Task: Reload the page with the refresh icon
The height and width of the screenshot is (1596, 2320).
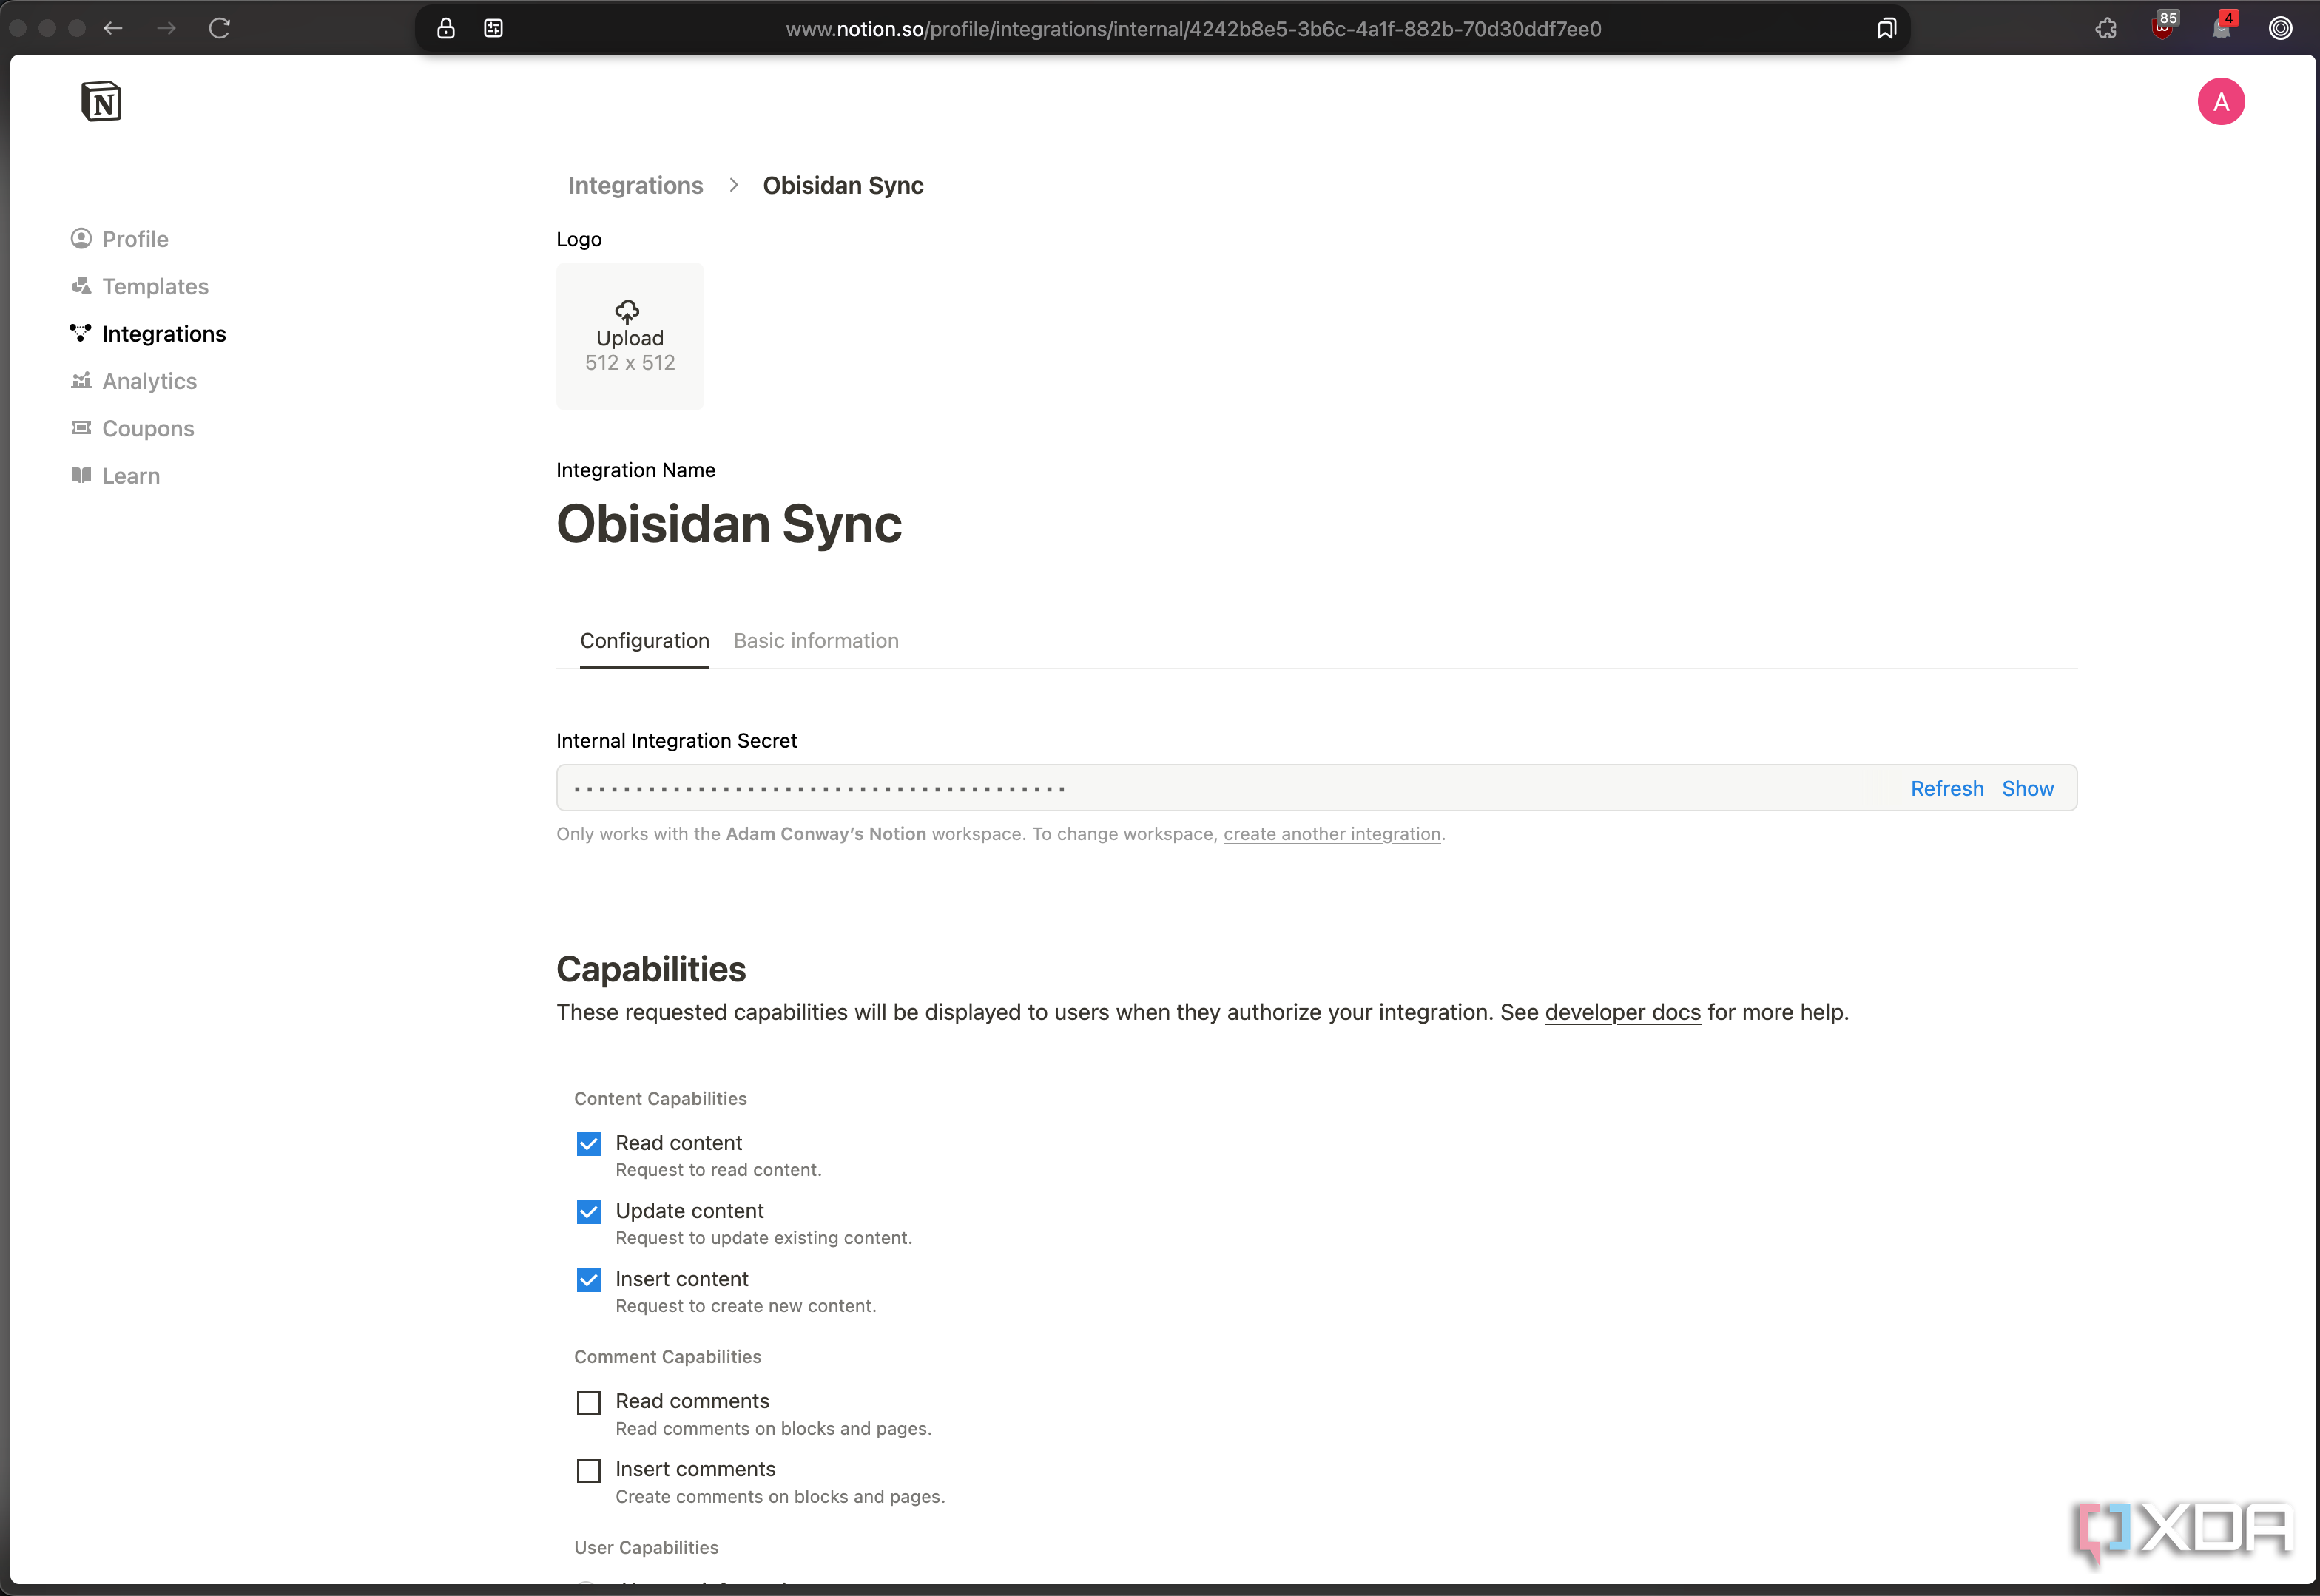Action: pyautogui.click(x=220, y=28)
